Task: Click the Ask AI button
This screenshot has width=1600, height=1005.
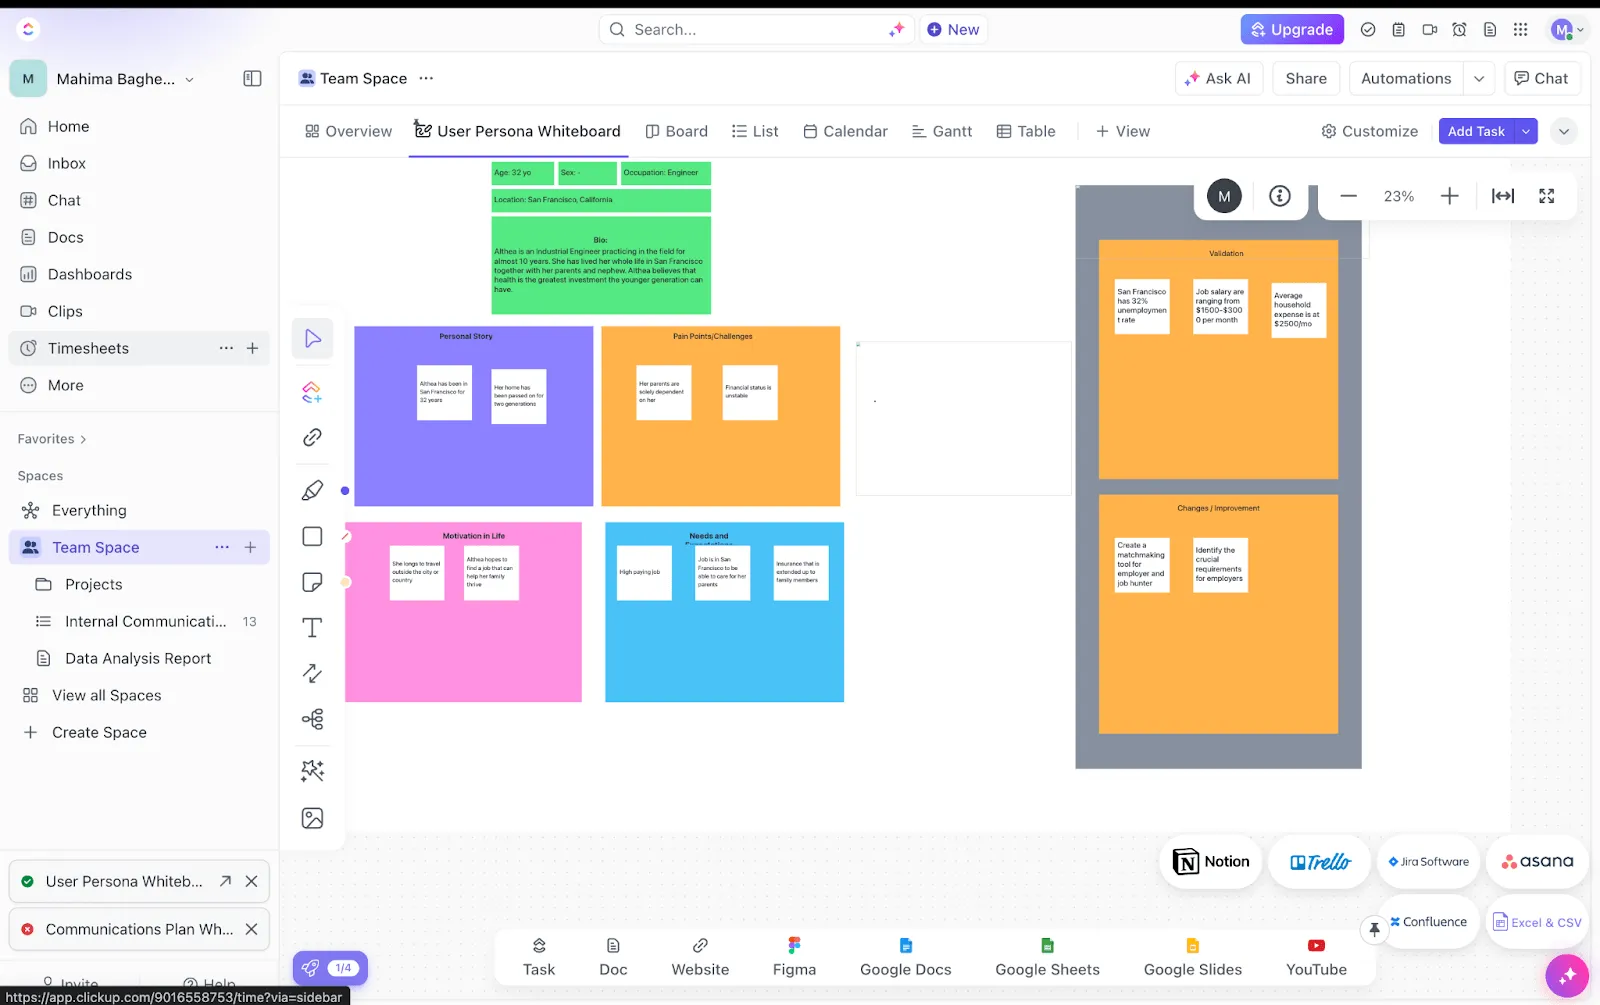Action: [x=1218, y=79]
